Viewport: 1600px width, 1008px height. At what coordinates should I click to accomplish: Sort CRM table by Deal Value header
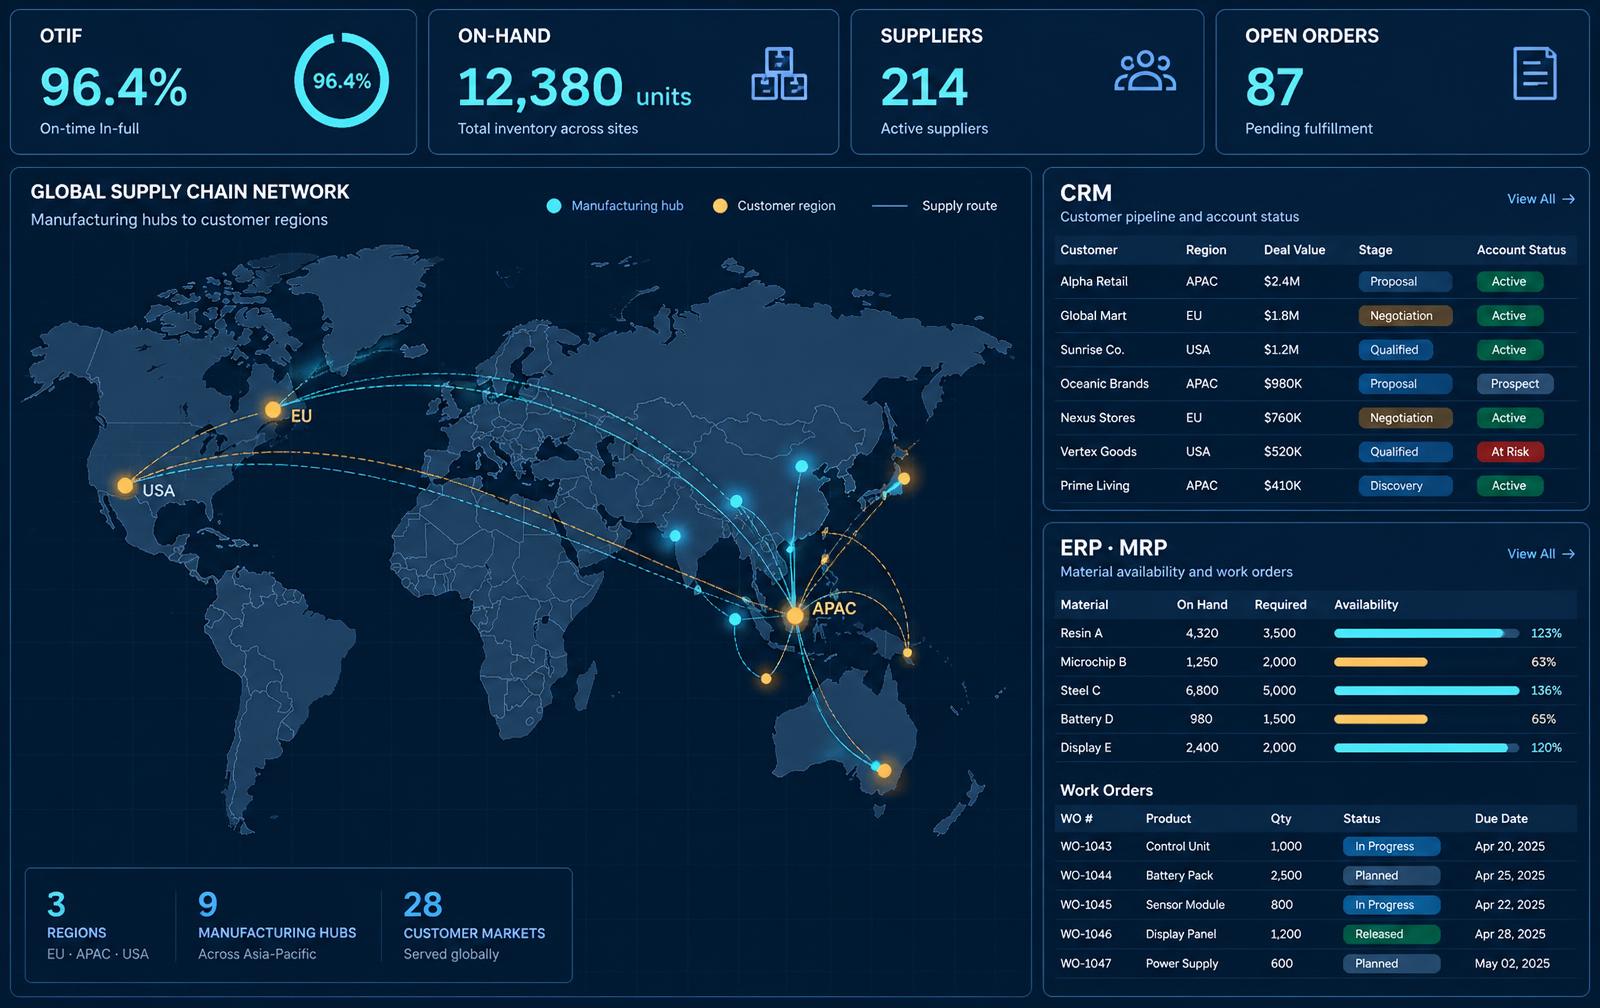coord(1294,250)
